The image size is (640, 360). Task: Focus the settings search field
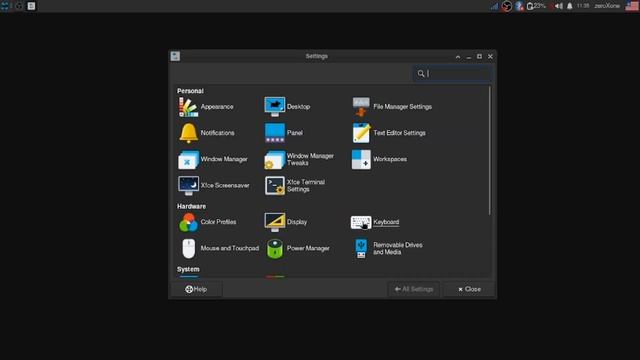pos(452,73)
